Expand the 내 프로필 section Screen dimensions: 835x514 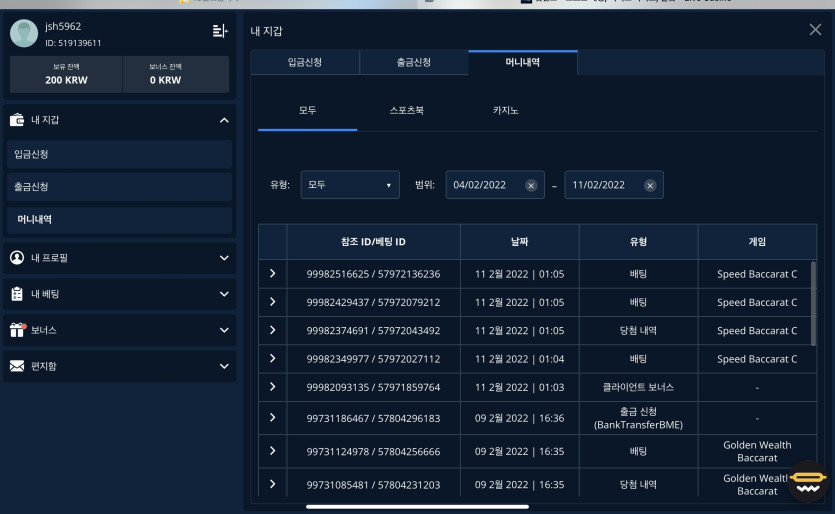click(x=224, y=258)
